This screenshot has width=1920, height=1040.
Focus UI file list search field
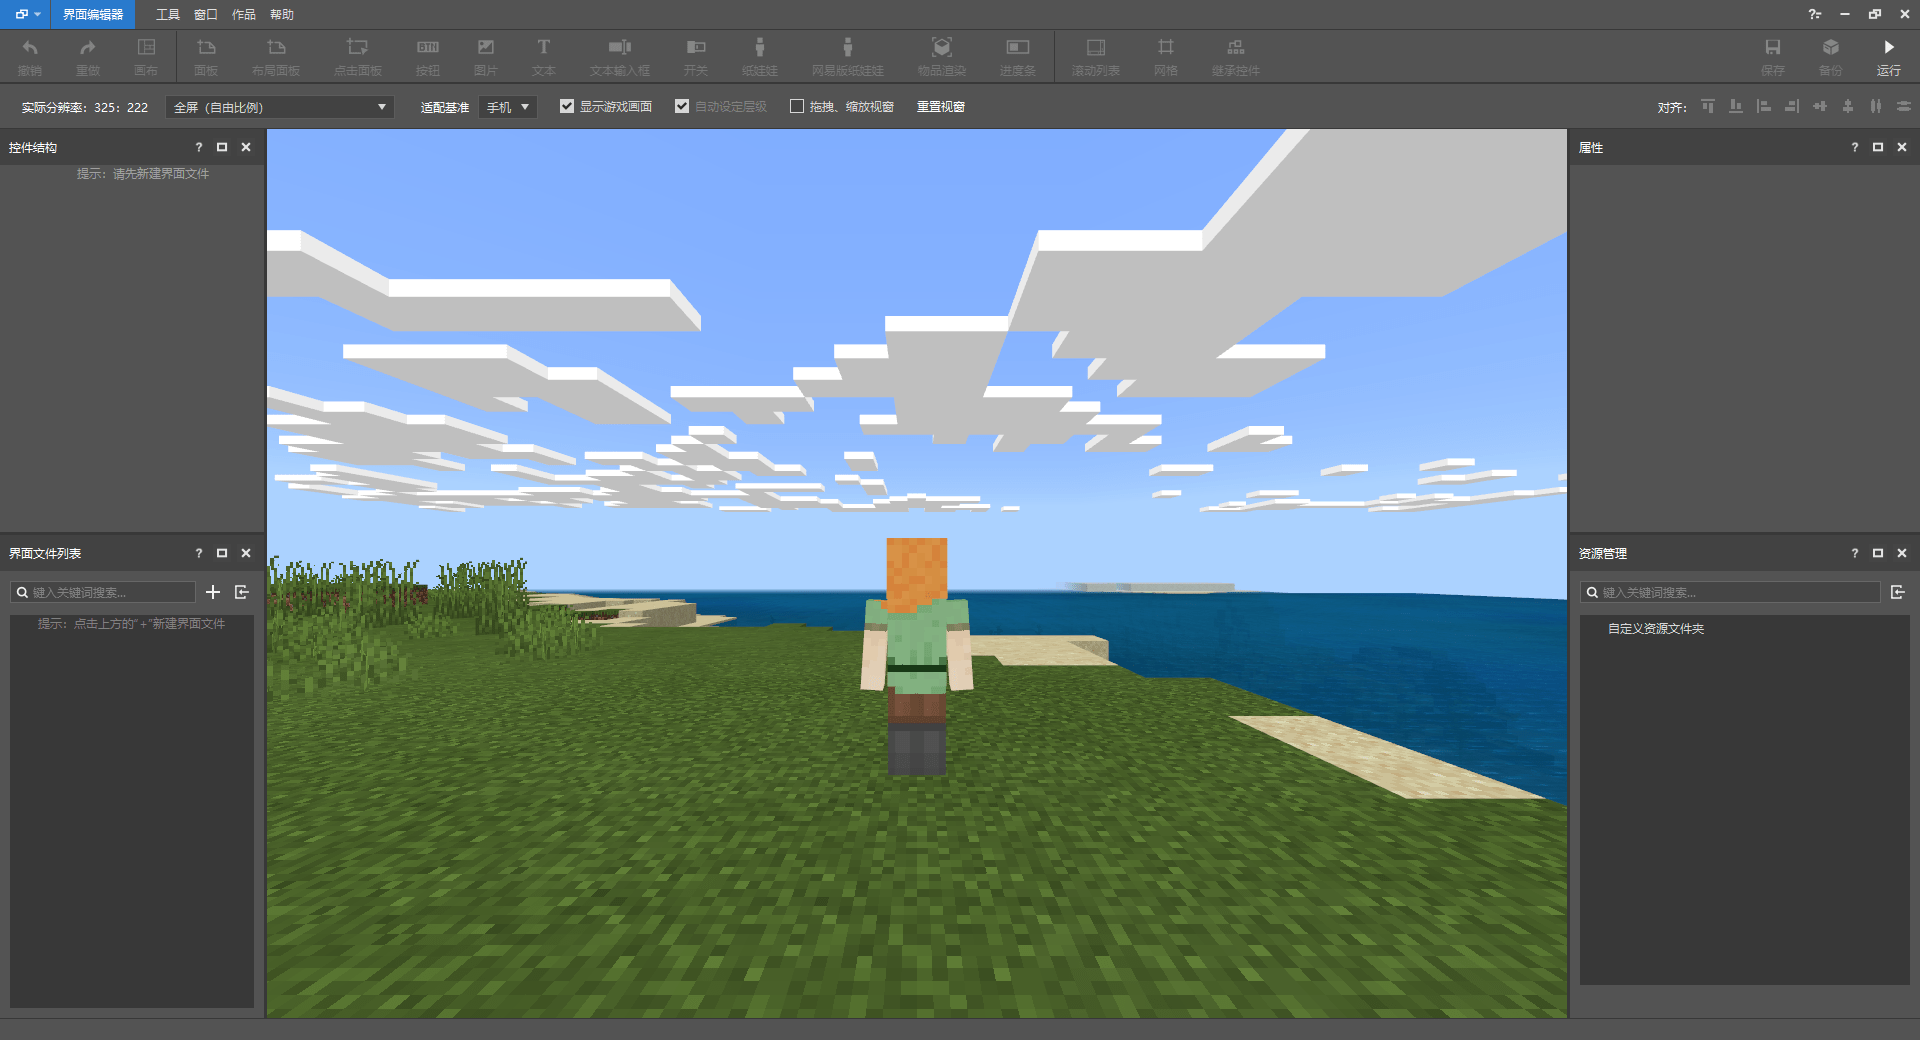pos(103,592)
